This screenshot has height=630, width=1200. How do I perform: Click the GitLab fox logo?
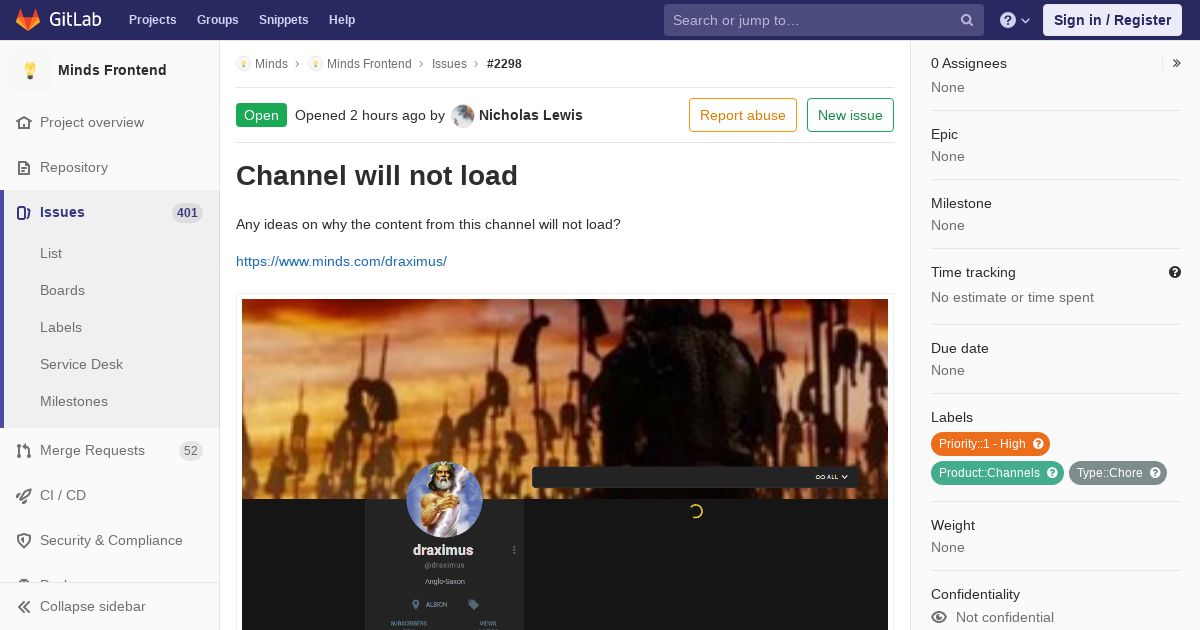pos(28,19)
